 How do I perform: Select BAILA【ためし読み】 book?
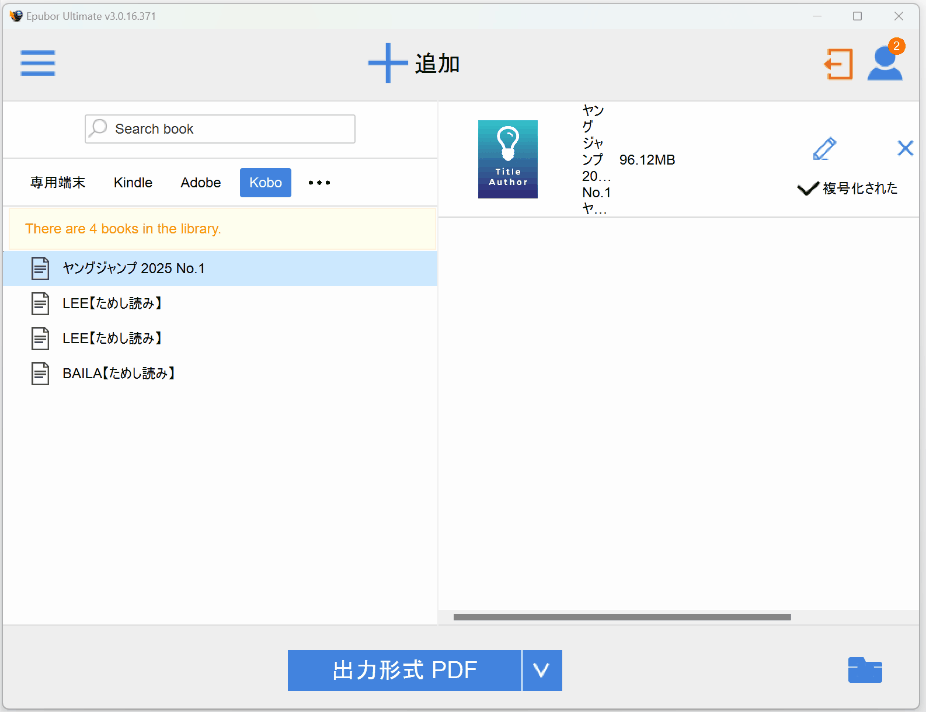pos(220,373)
